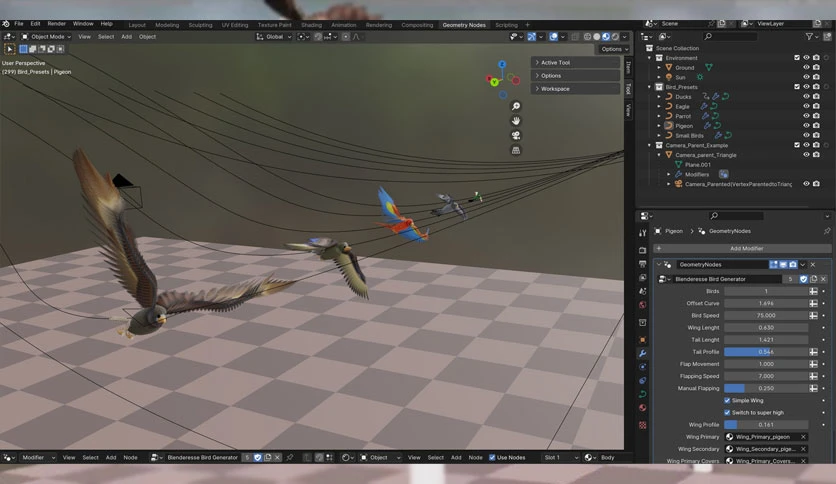Open Output properties tab icon

[642, 264]
